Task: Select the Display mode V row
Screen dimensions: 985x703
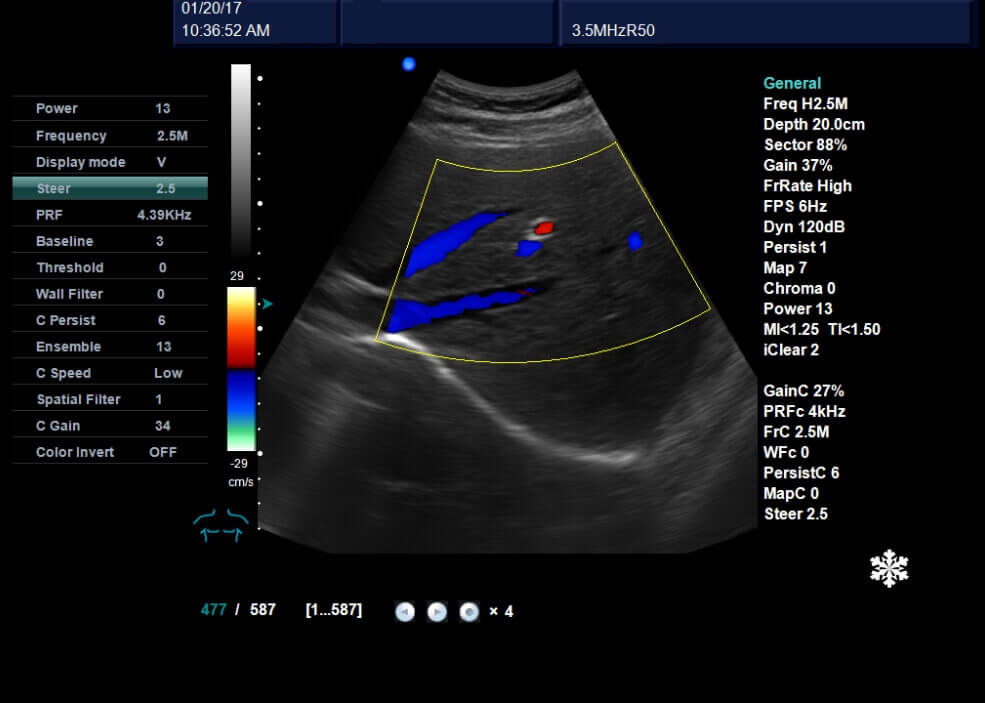Action: click(110, 162)
